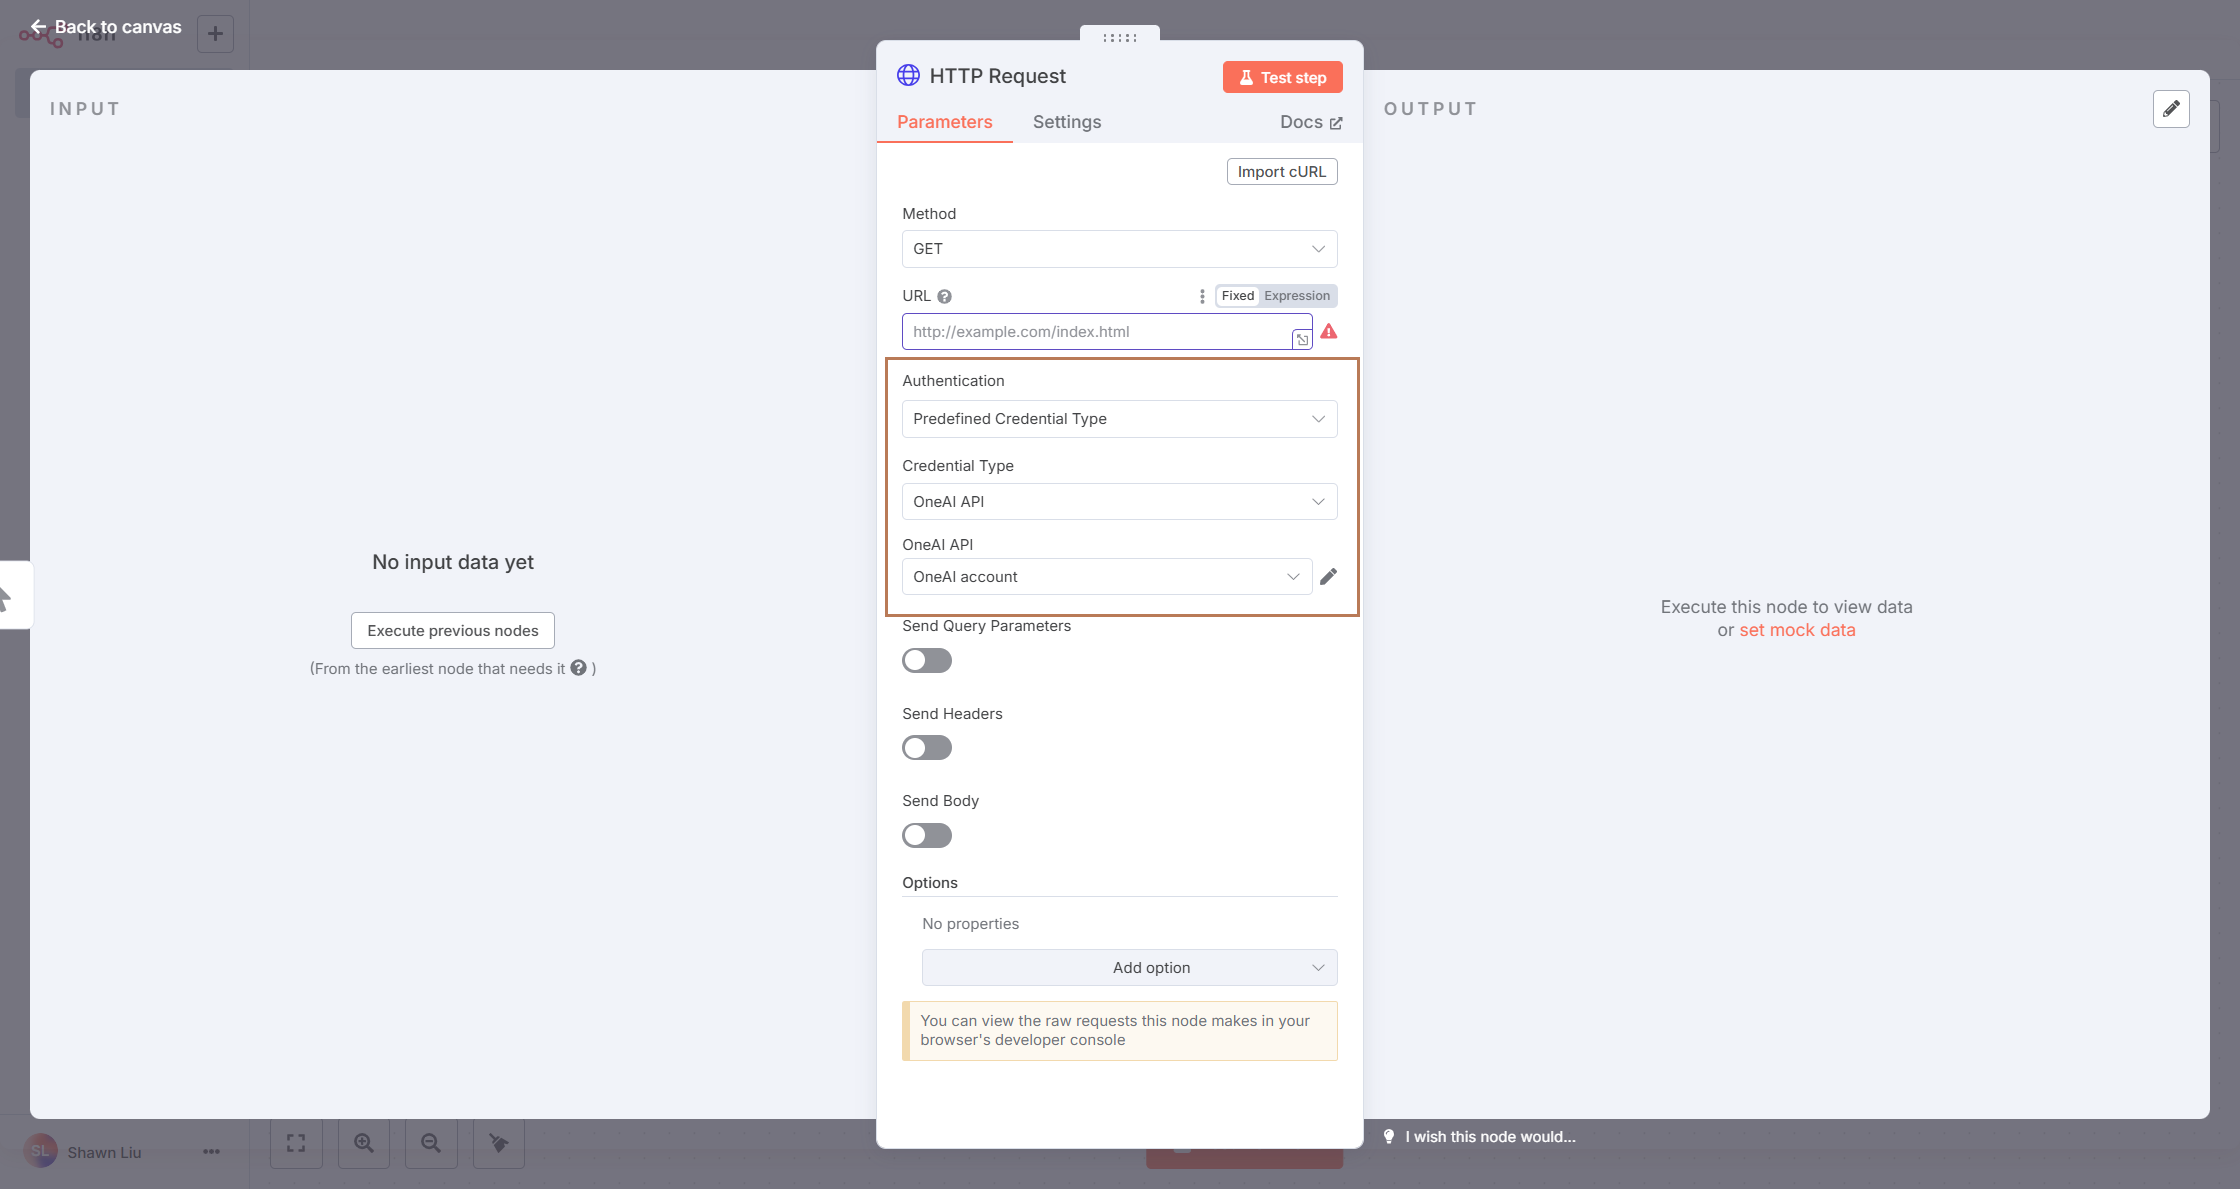The height and width of the screenshot is (1189, 2240).
Task: Click help icon beside earliest node text
Action: 578,668
